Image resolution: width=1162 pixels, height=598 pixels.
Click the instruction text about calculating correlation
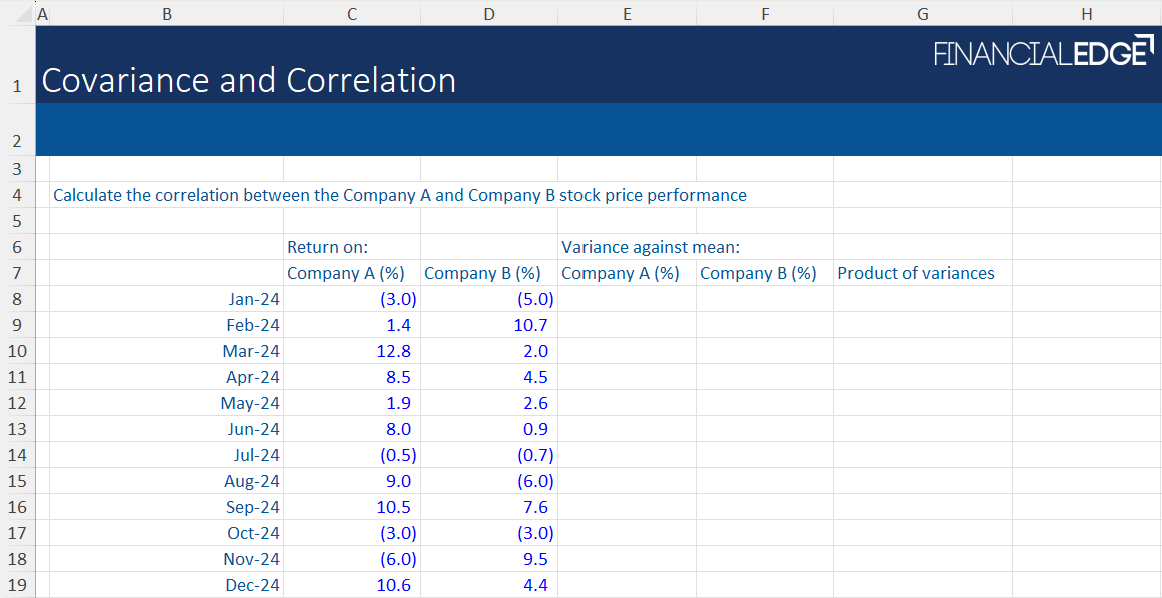pyautogui.click(x=400, y=195)
